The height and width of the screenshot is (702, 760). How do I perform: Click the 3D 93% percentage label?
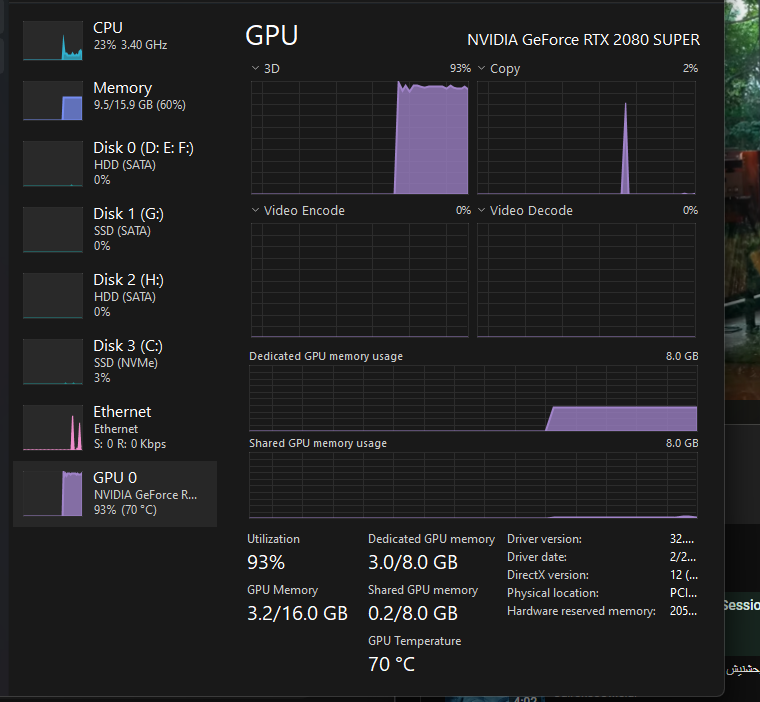coord(460,68)
